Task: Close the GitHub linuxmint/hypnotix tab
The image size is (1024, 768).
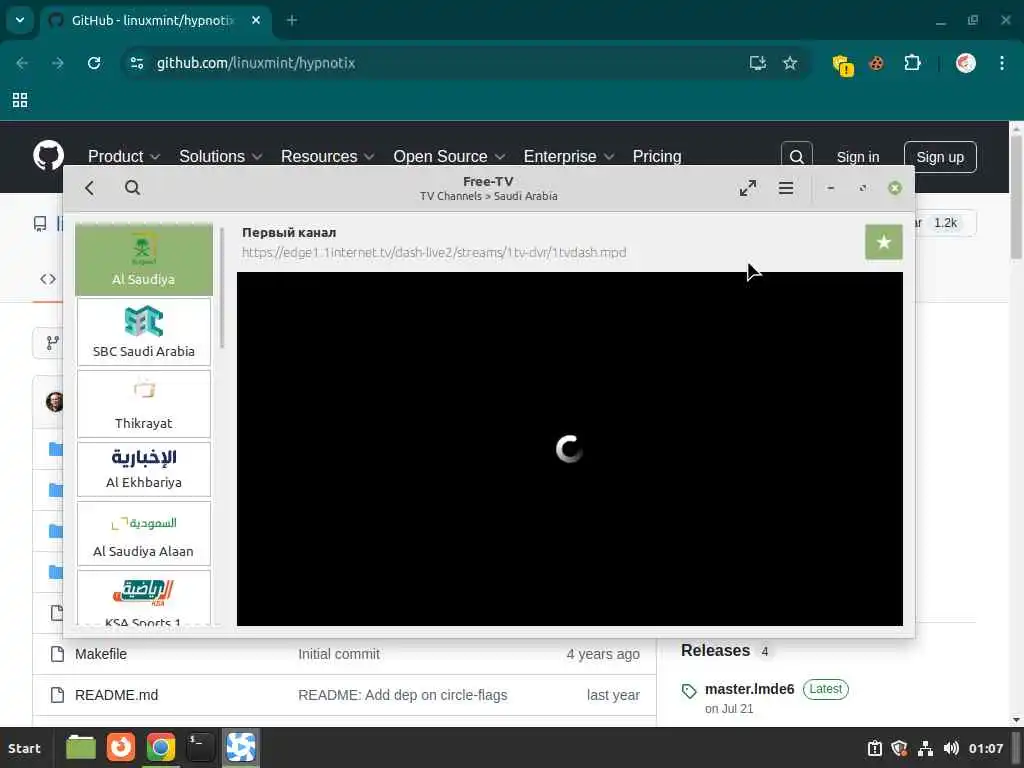Action: 256,20
